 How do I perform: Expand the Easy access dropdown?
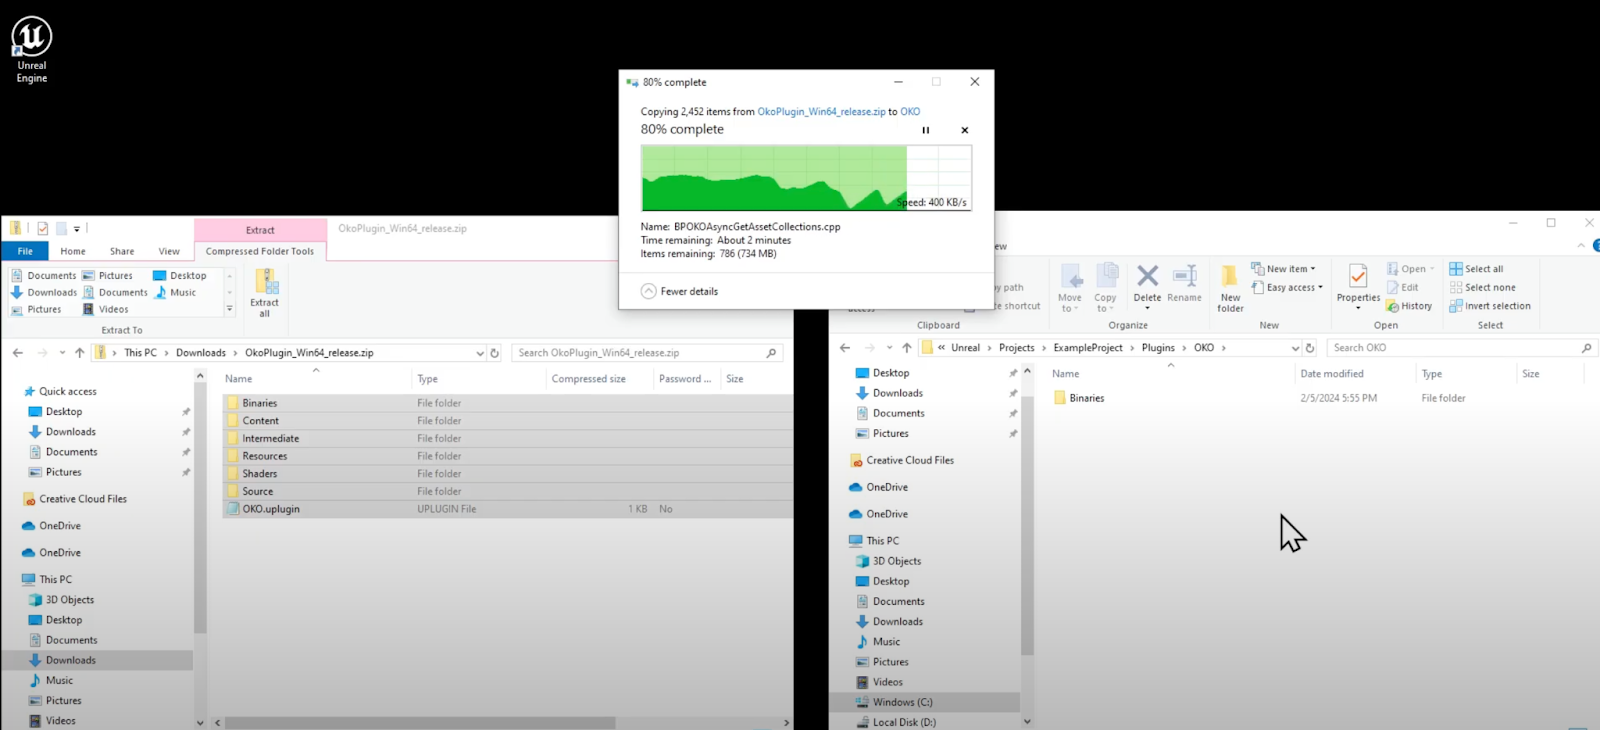(1288, 287)
